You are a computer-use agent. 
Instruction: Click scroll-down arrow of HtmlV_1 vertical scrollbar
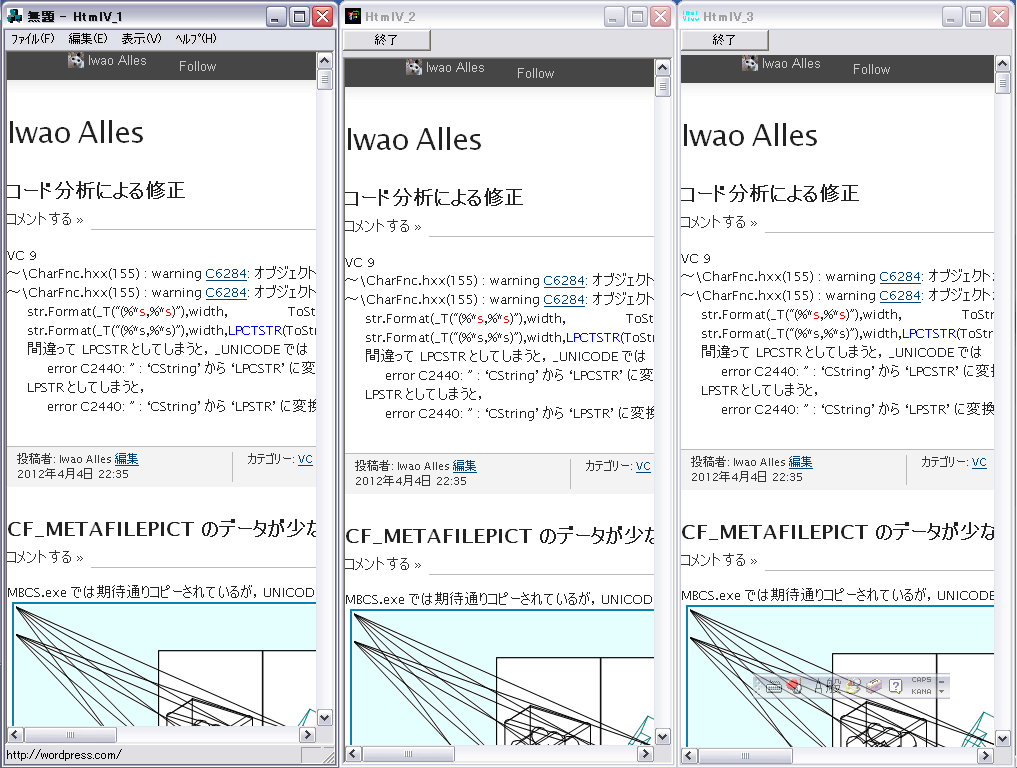324,717
